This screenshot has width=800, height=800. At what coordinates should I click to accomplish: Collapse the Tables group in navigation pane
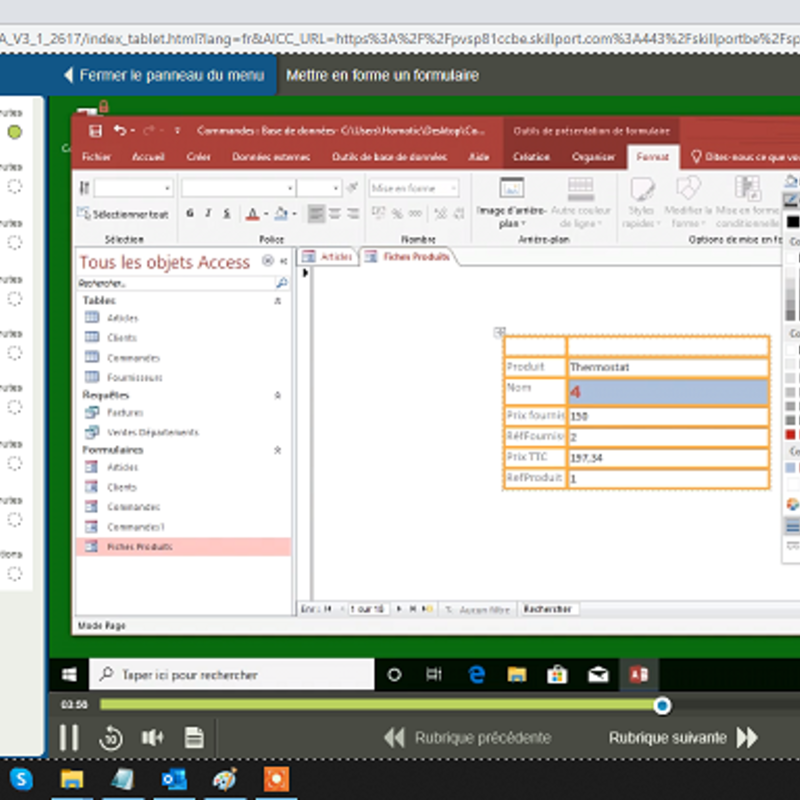tap(278, 301)
